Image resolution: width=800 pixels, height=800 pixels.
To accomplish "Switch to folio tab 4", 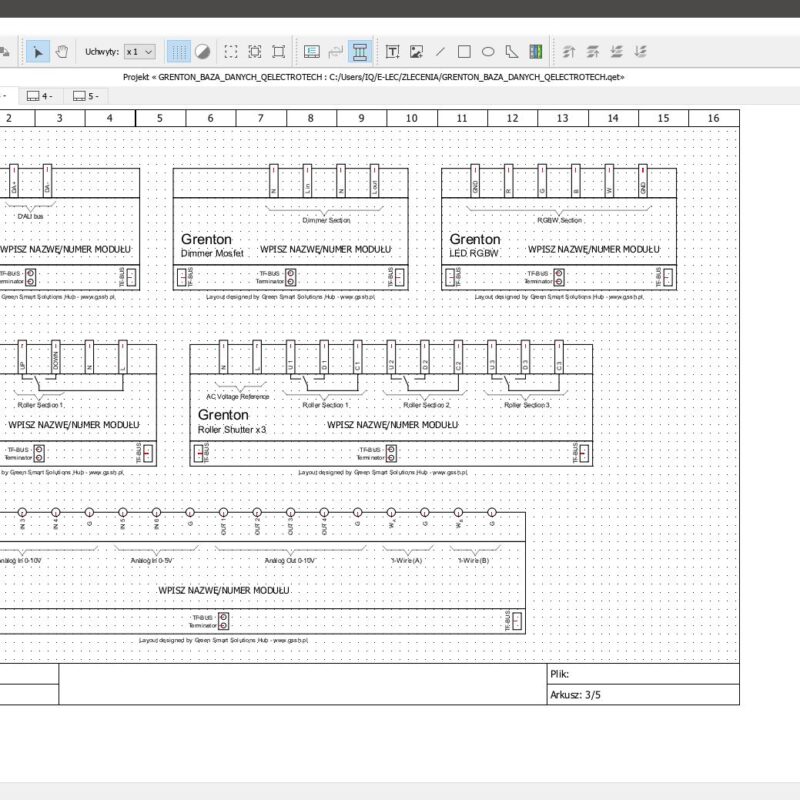I will click(x=40, y=96).
